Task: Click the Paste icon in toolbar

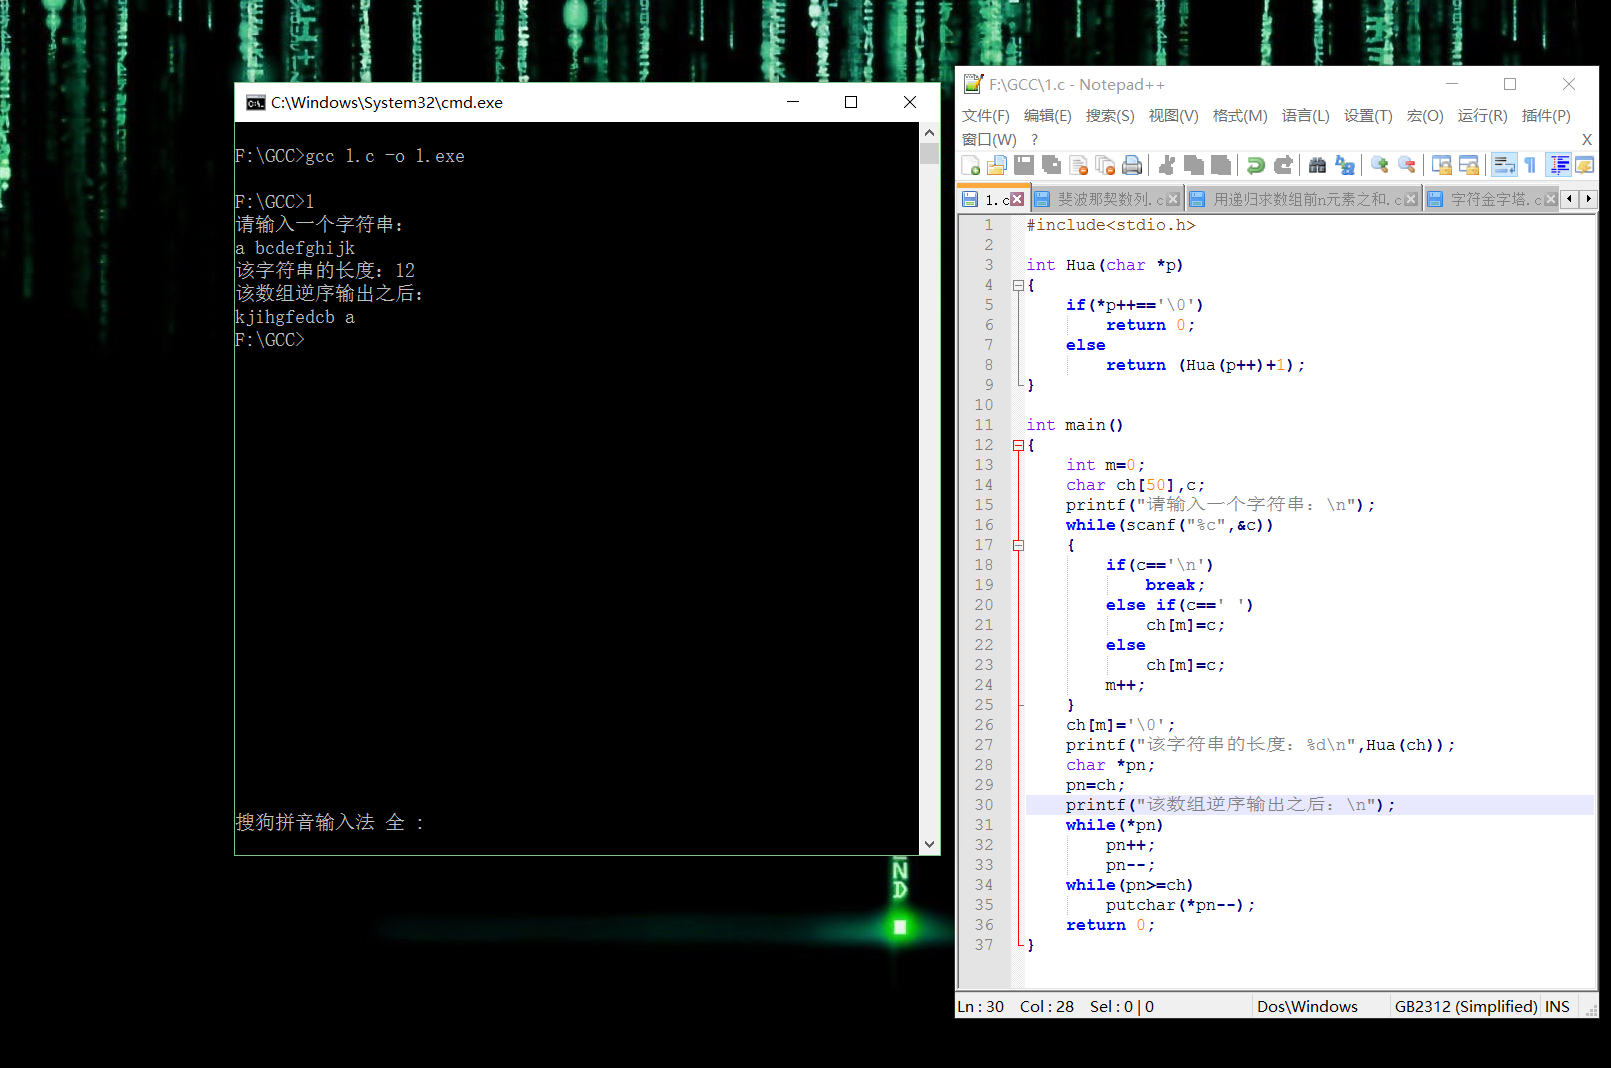Action: click(x=1221, y=166)
